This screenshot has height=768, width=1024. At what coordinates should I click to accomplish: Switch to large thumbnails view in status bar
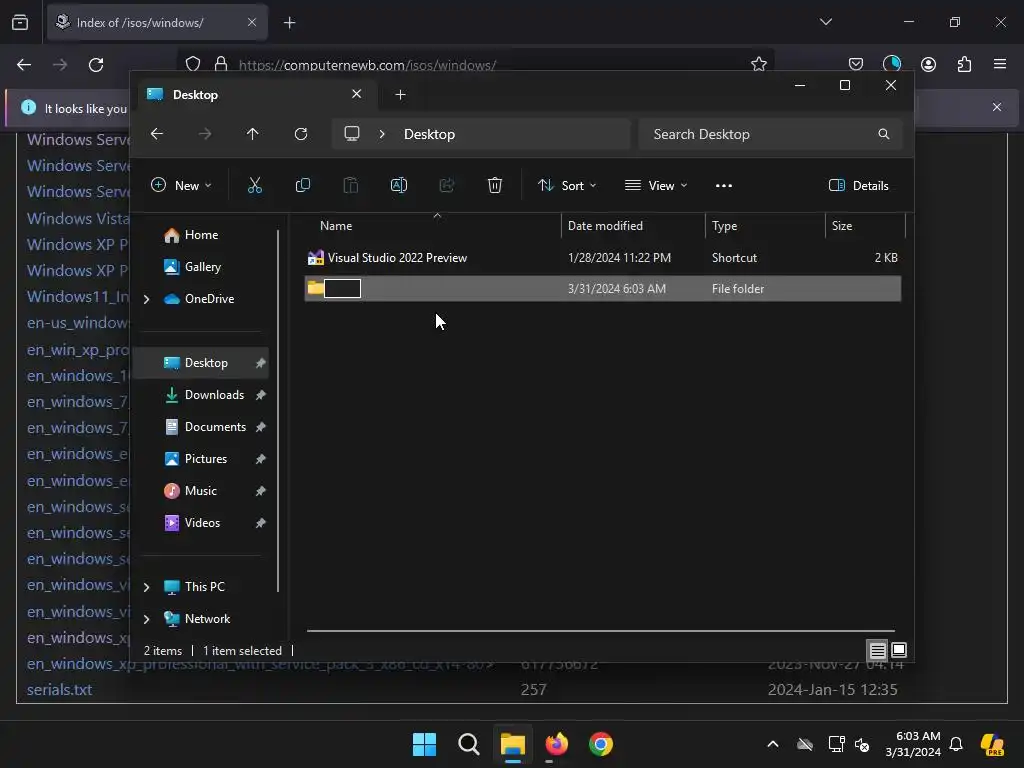coord(899,650)
